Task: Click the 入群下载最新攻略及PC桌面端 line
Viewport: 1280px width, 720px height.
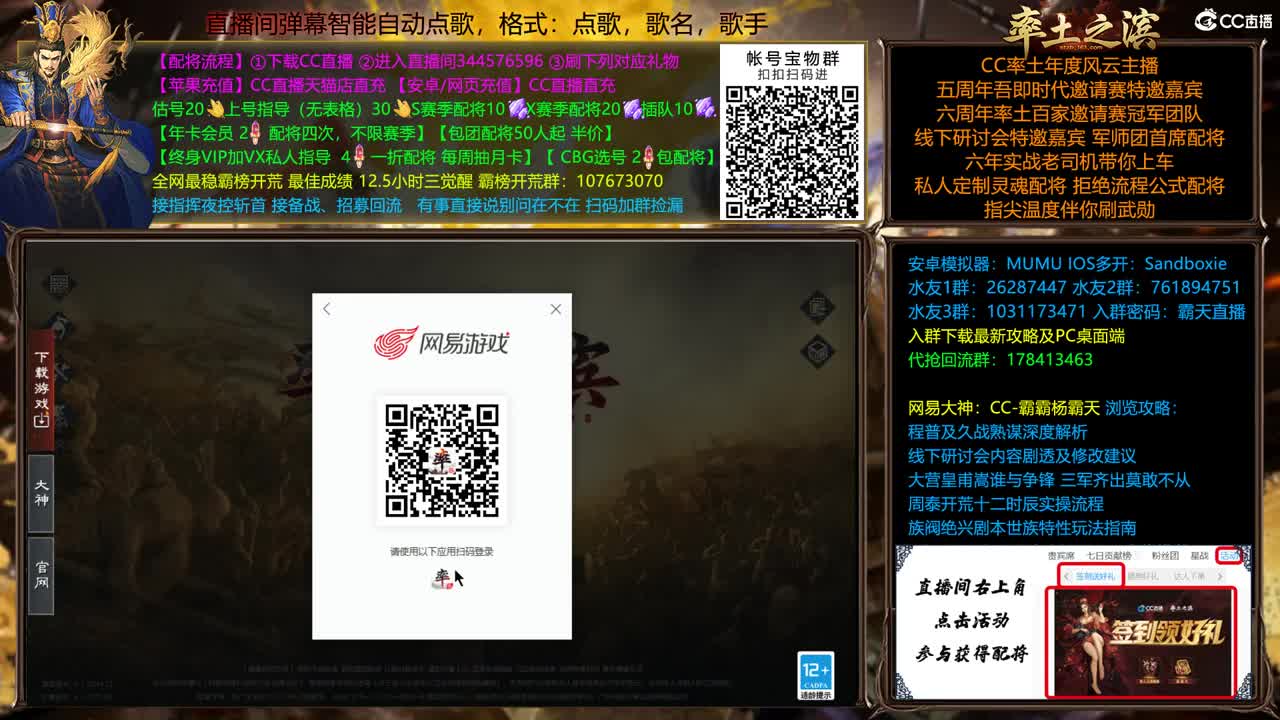Action: coord(1016,336)
